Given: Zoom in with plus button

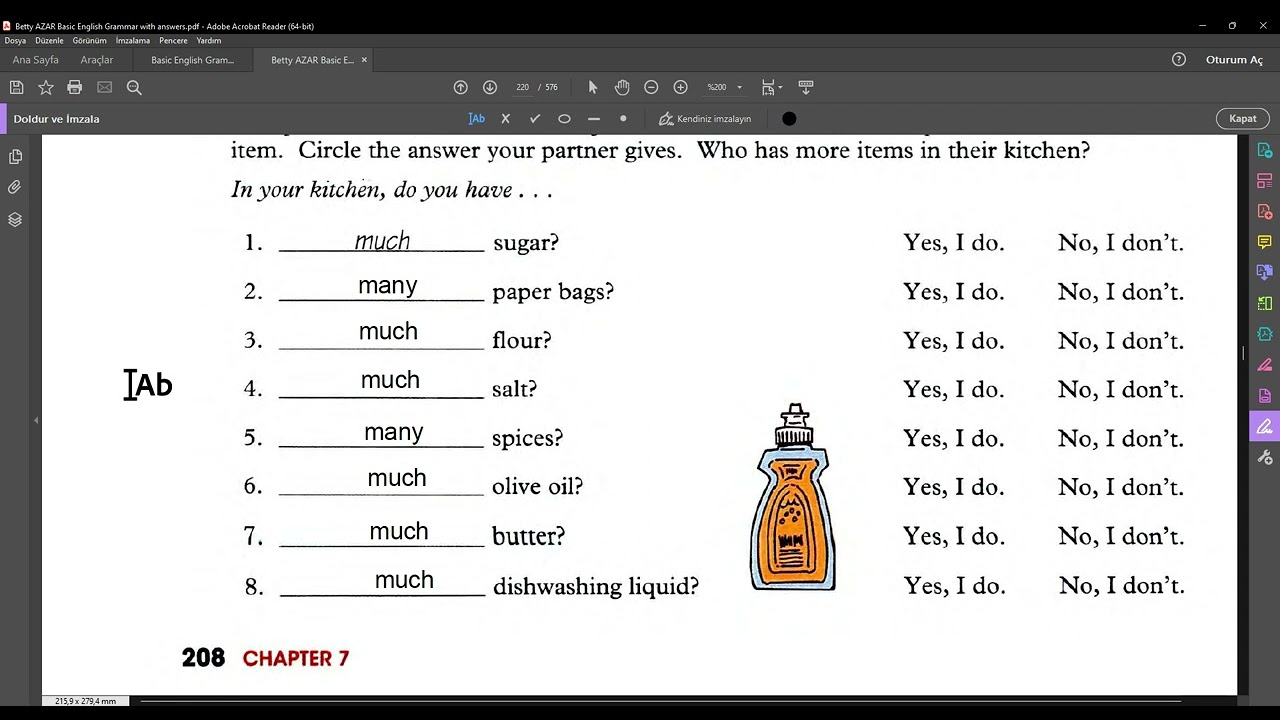Looking at the screenshot, I should 680,87.
